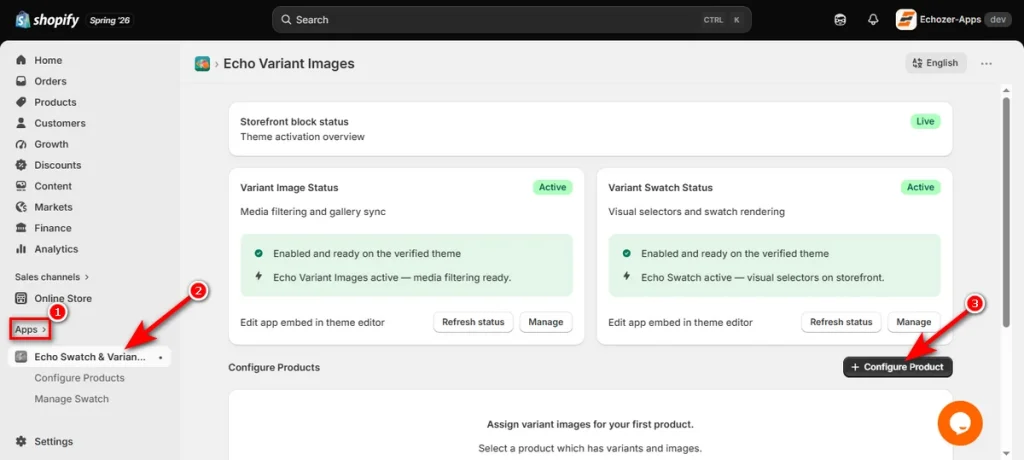The width and height of the screenshot is (1024, 460).
Task: Click the Storefront block status heading
Action: (295, 122)
